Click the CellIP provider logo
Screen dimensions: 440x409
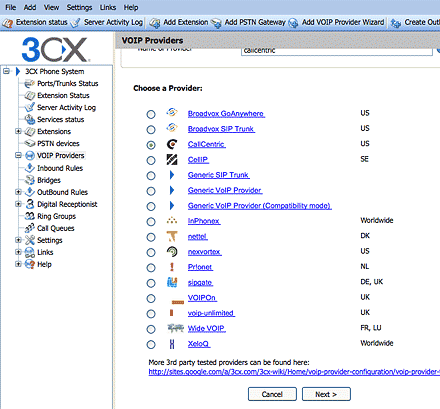tap(172, 160)
